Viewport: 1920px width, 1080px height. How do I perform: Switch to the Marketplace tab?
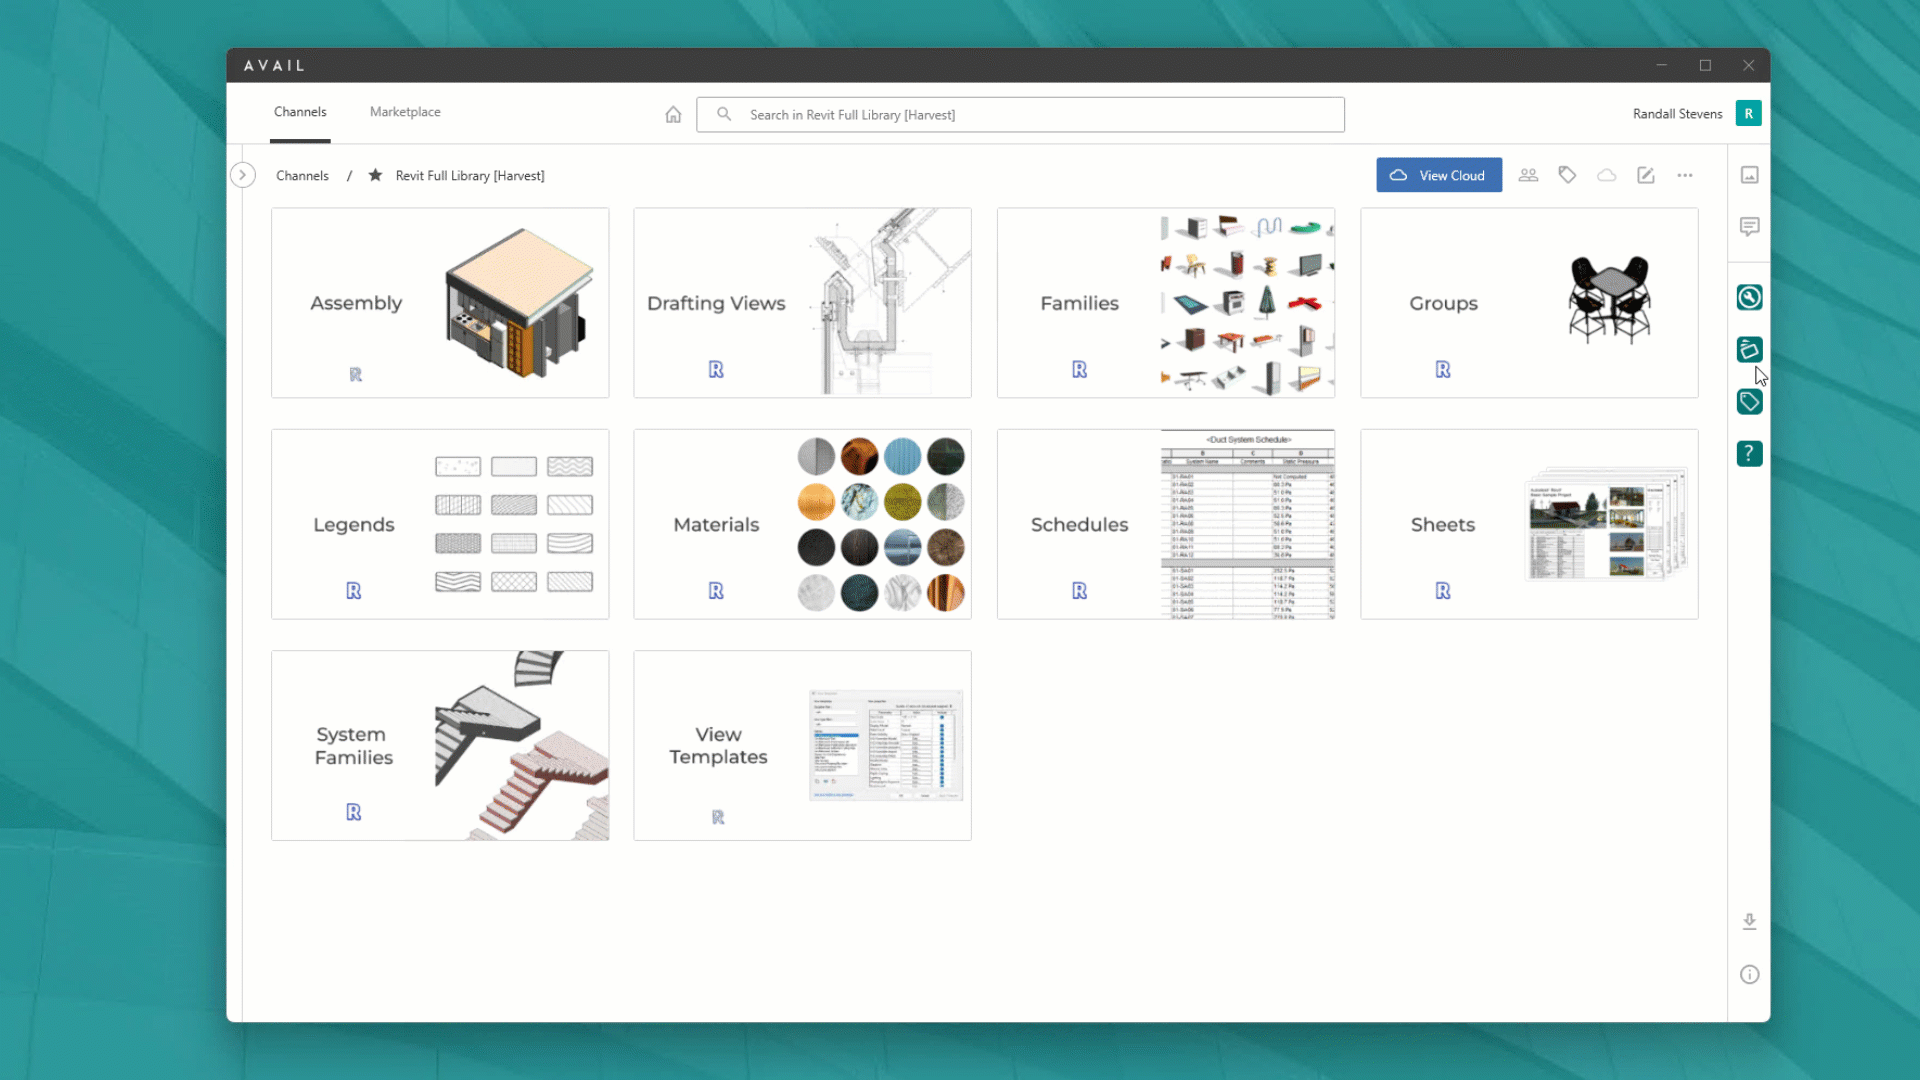click(405, 111)
